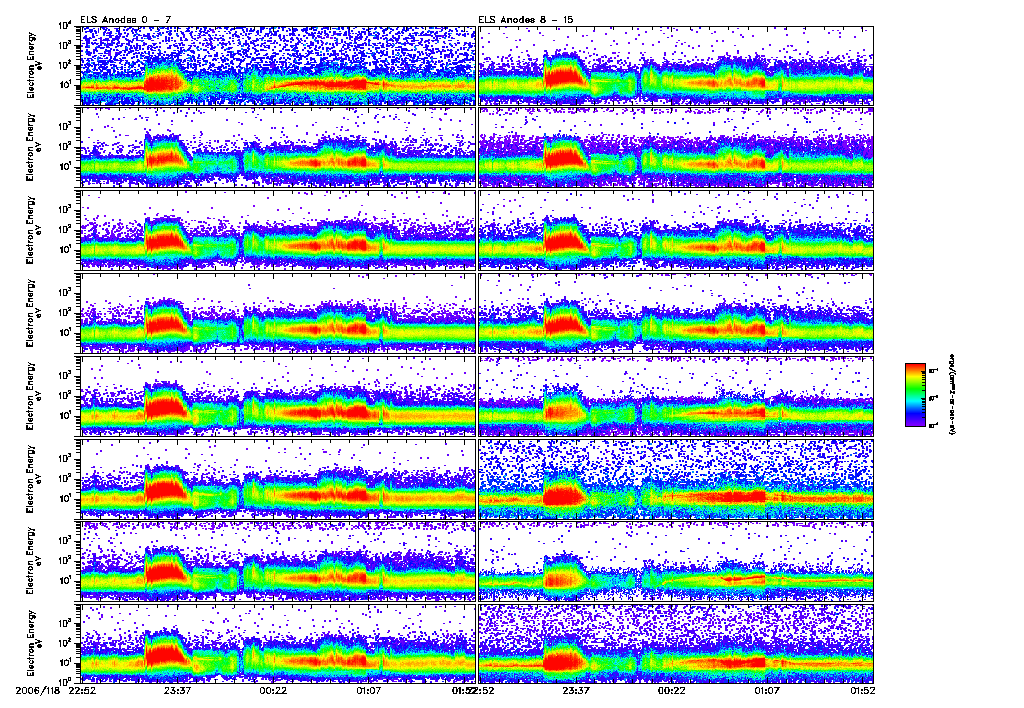
Task: Open the topmost spectrogram in Anodes 0 - 7 column
Action: 278,66
